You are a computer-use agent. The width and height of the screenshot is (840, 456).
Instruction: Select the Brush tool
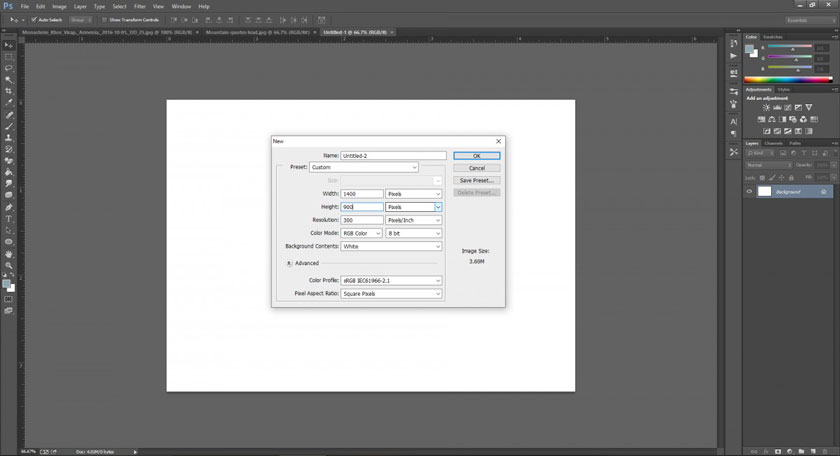pyautogui.click(x=9, y=126)
